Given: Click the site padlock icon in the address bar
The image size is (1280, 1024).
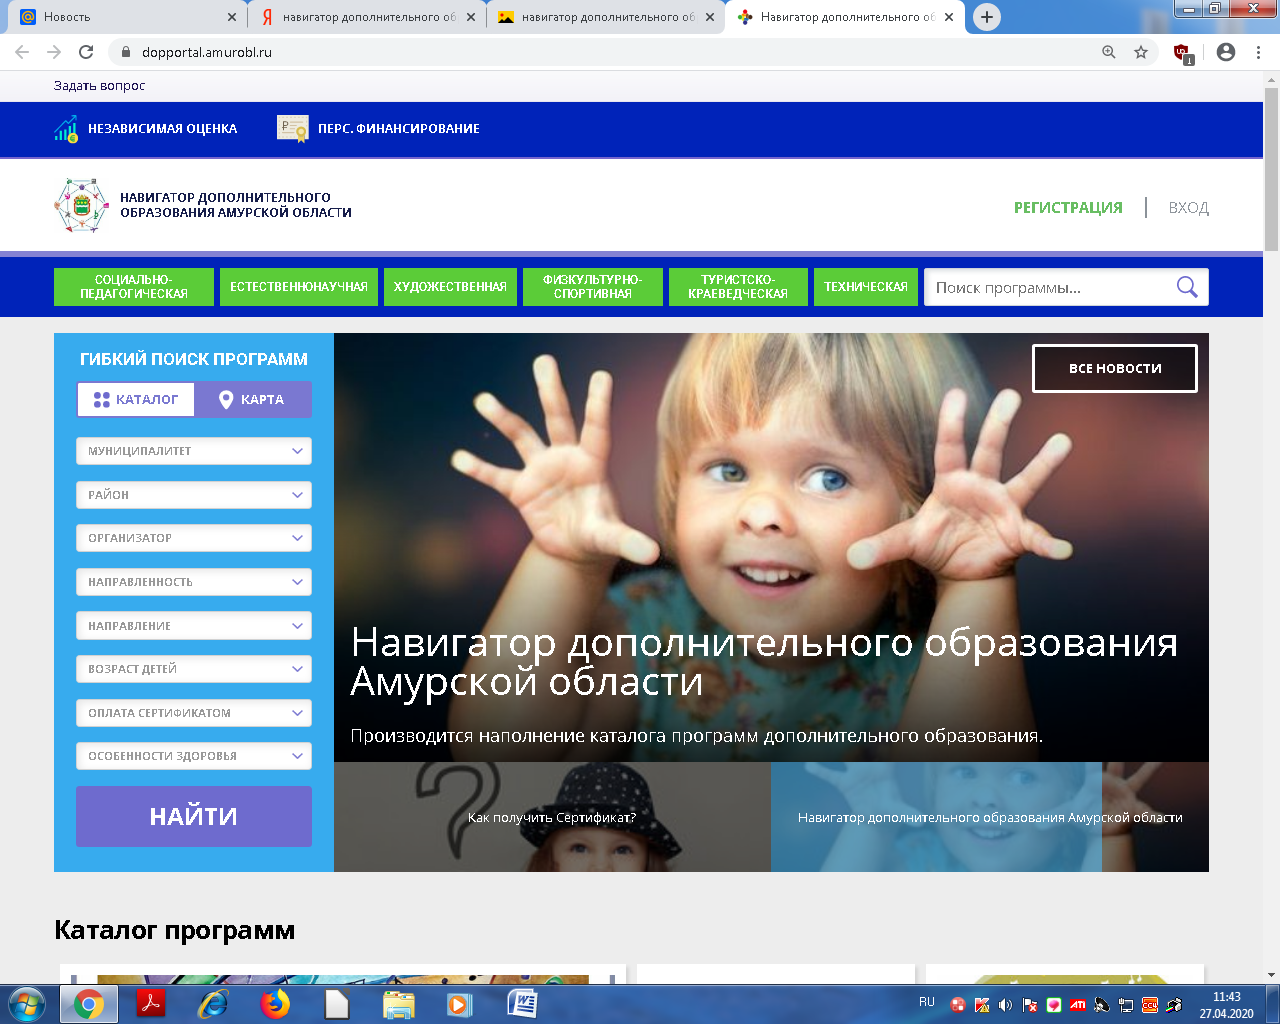Looking at the screenshot, I should click(126, 52).
